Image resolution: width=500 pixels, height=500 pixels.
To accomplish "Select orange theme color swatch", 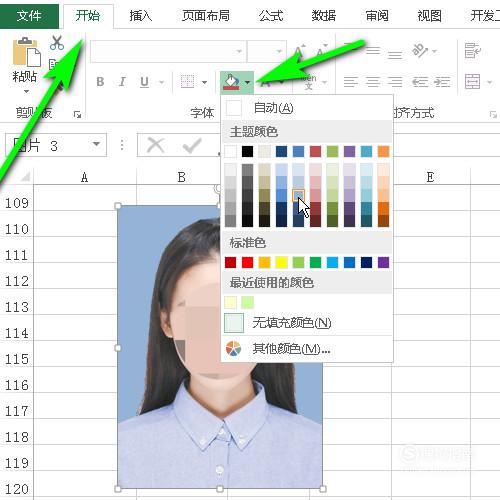I will point(383,151).
